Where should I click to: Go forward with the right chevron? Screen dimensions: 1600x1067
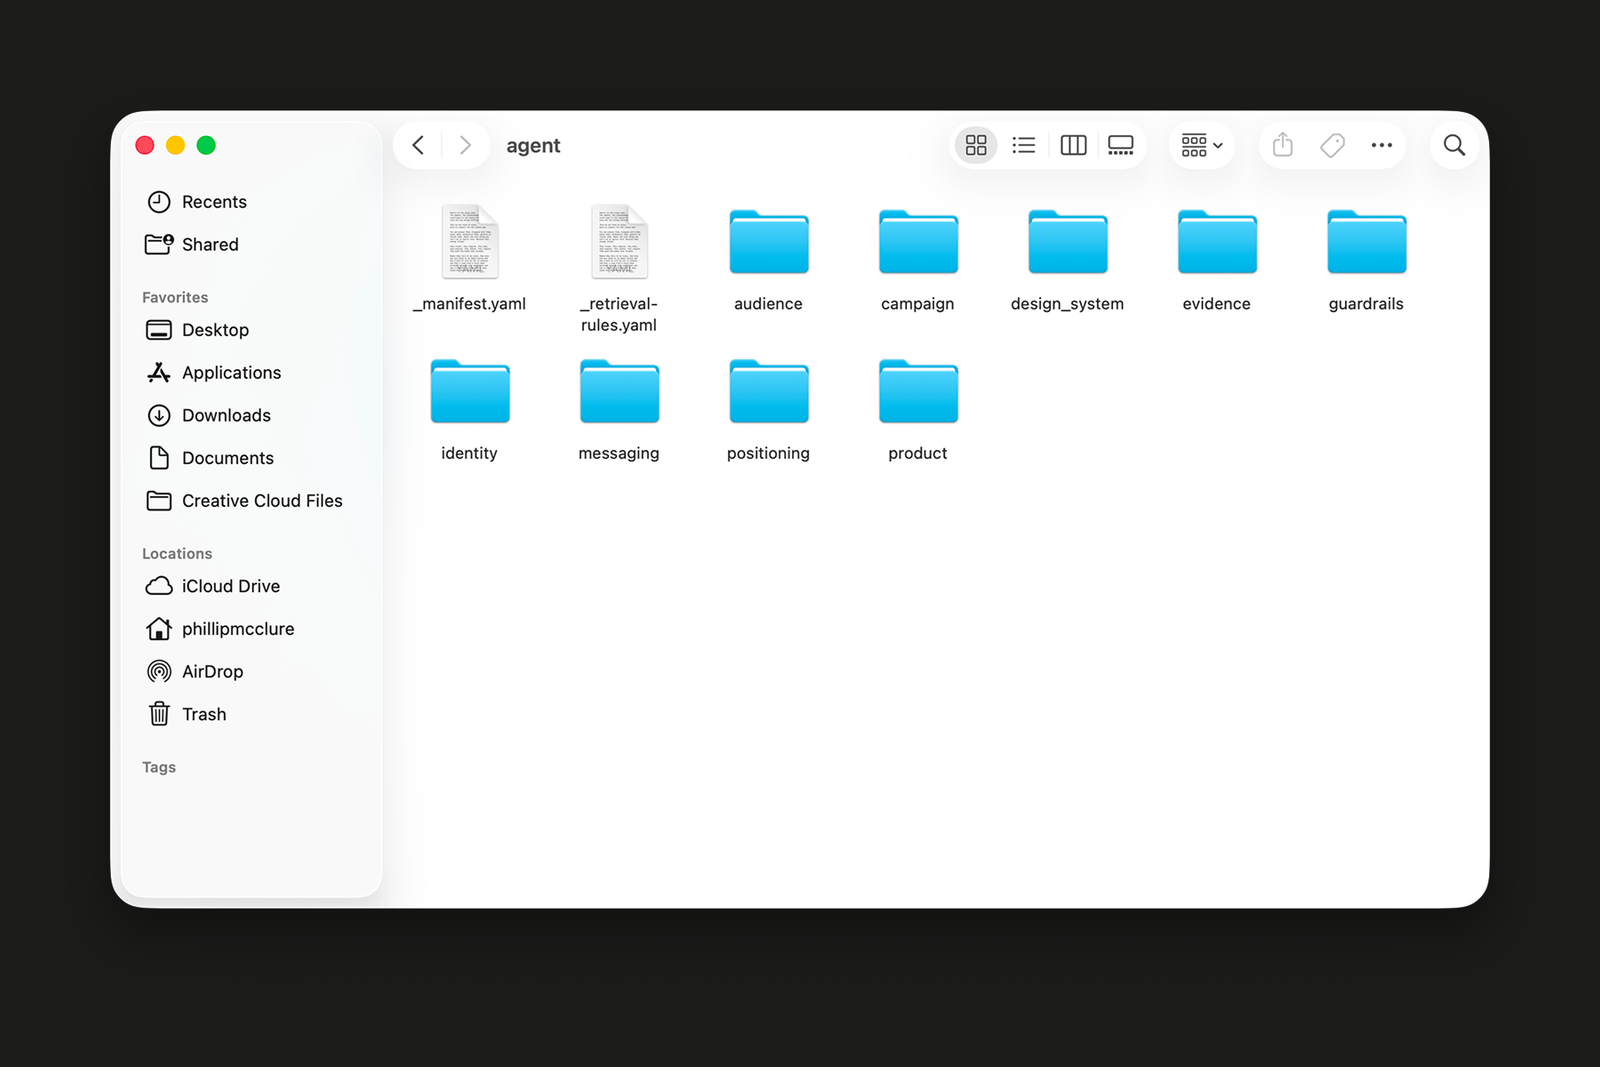pyautogui.click(x=465, y=146)
